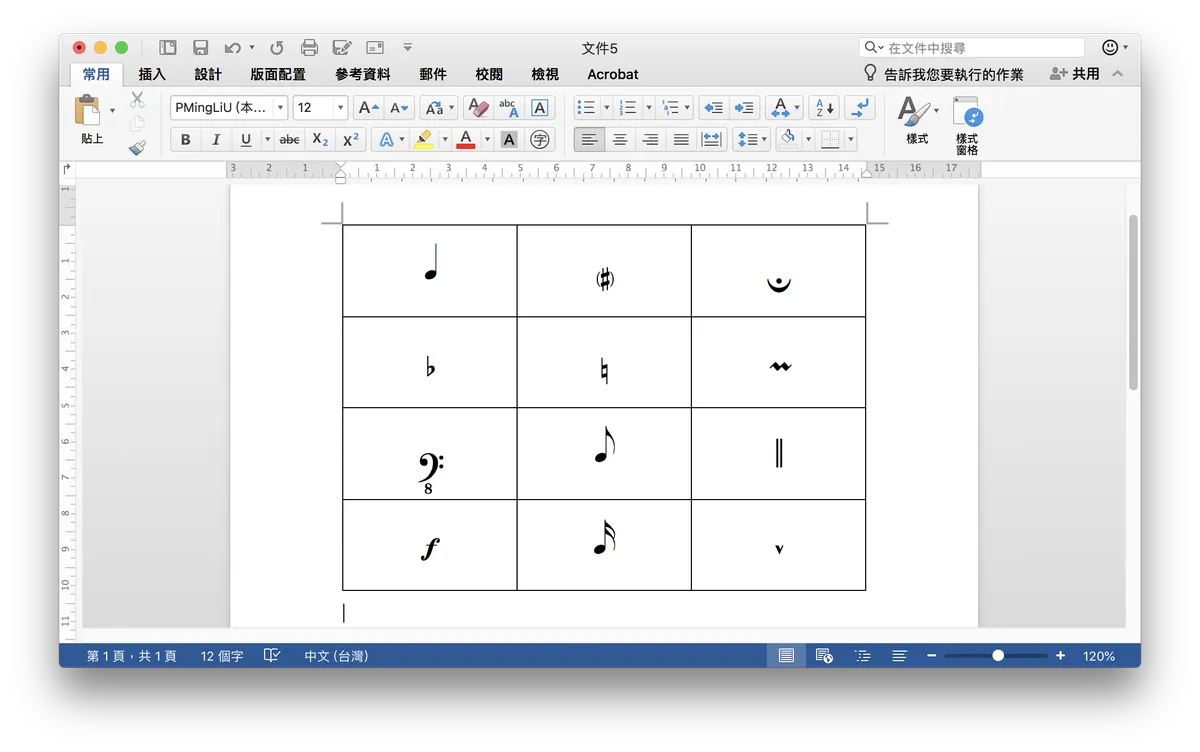Increase font size with large A
Viewport: 1200px width, 752px height.
(368, 108)
